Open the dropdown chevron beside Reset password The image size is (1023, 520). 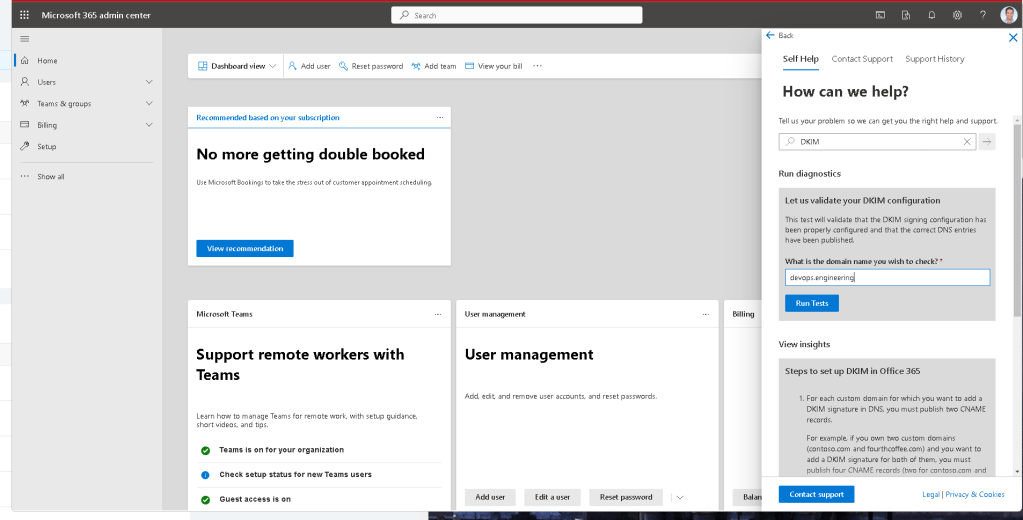[679, 498]
